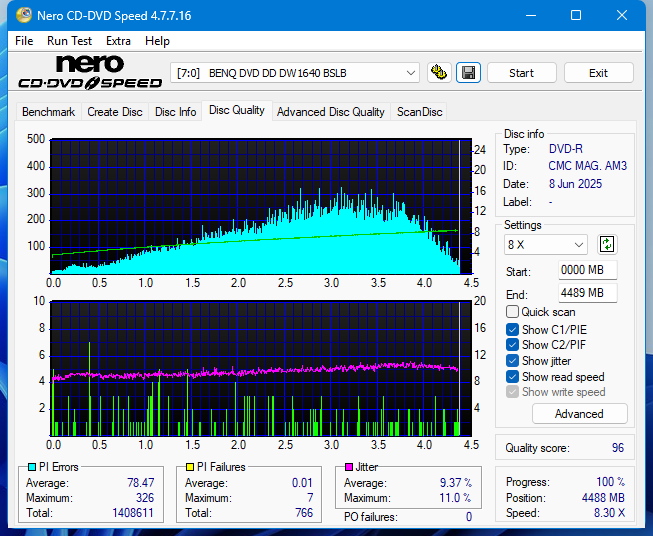653x536 pixels.
Task: Click the Nero app icon in title bar
Action: (17, 16)
